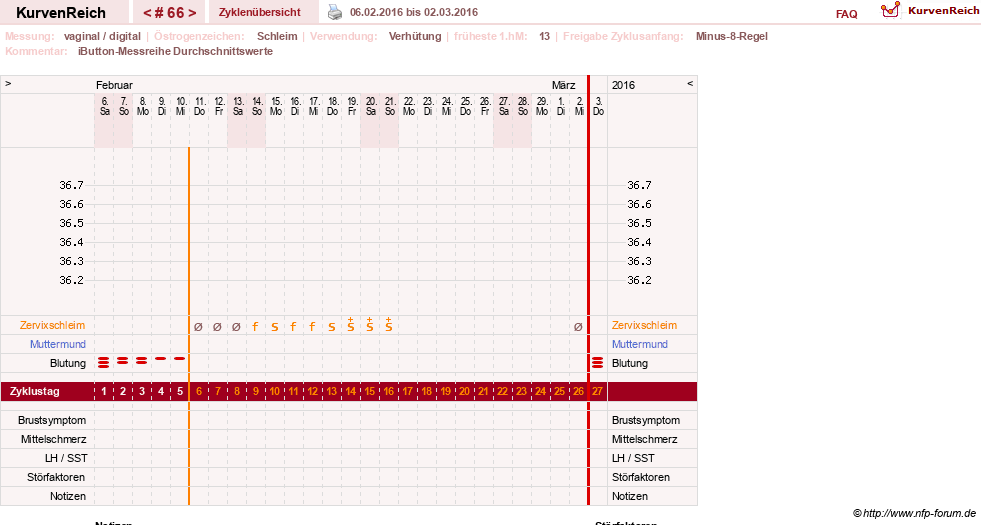Screen dimensions: 981x525
Task: Click the S+ mucus symbol on 19. Fr
Action: pos(350,324)
